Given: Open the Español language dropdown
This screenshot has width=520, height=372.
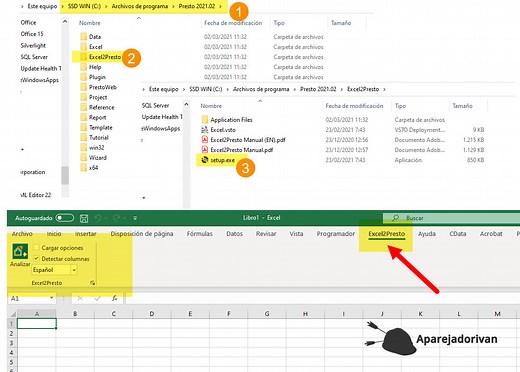Looking at the screenshot, I should pyautogui.click(x=74, y=270).
